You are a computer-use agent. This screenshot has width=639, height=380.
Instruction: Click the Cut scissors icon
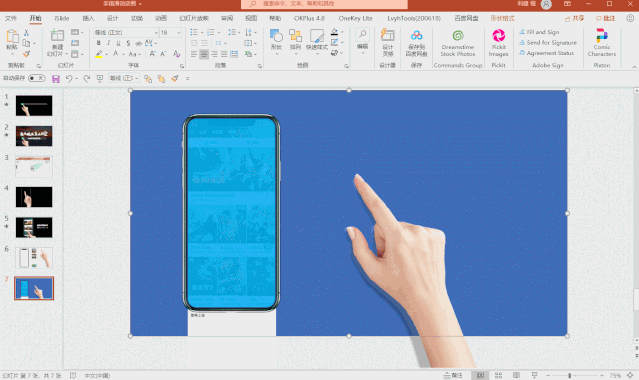26,33
